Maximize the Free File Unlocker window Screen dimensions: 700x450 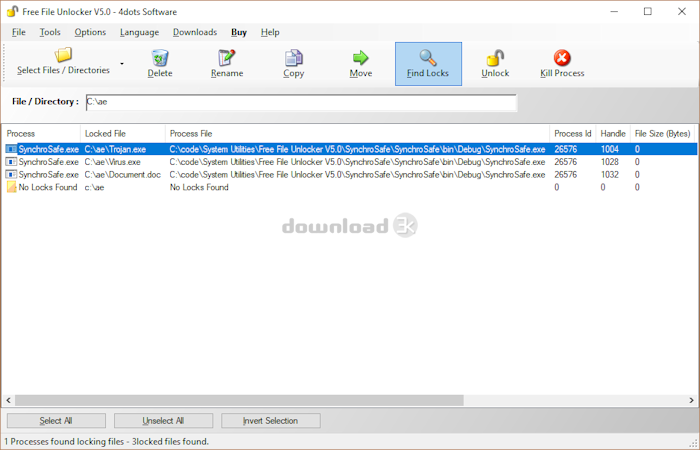tap(648, 11)
